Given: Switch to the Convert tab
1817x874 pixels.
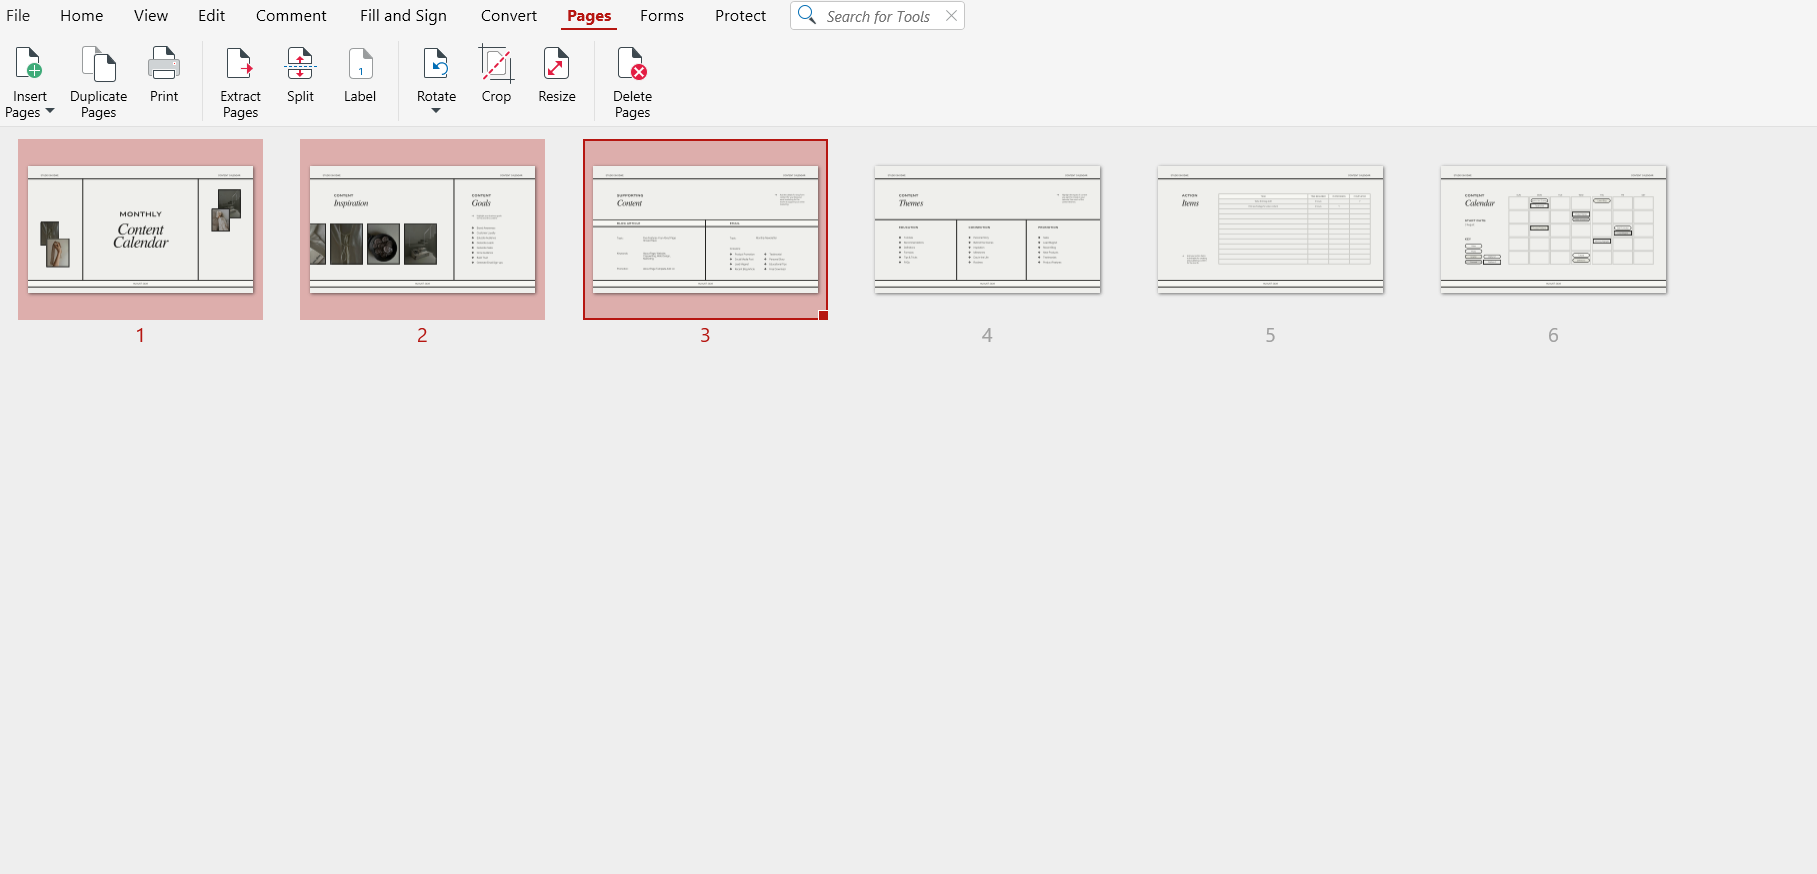Looking at the screenshot, I should [x=508, y=16].
